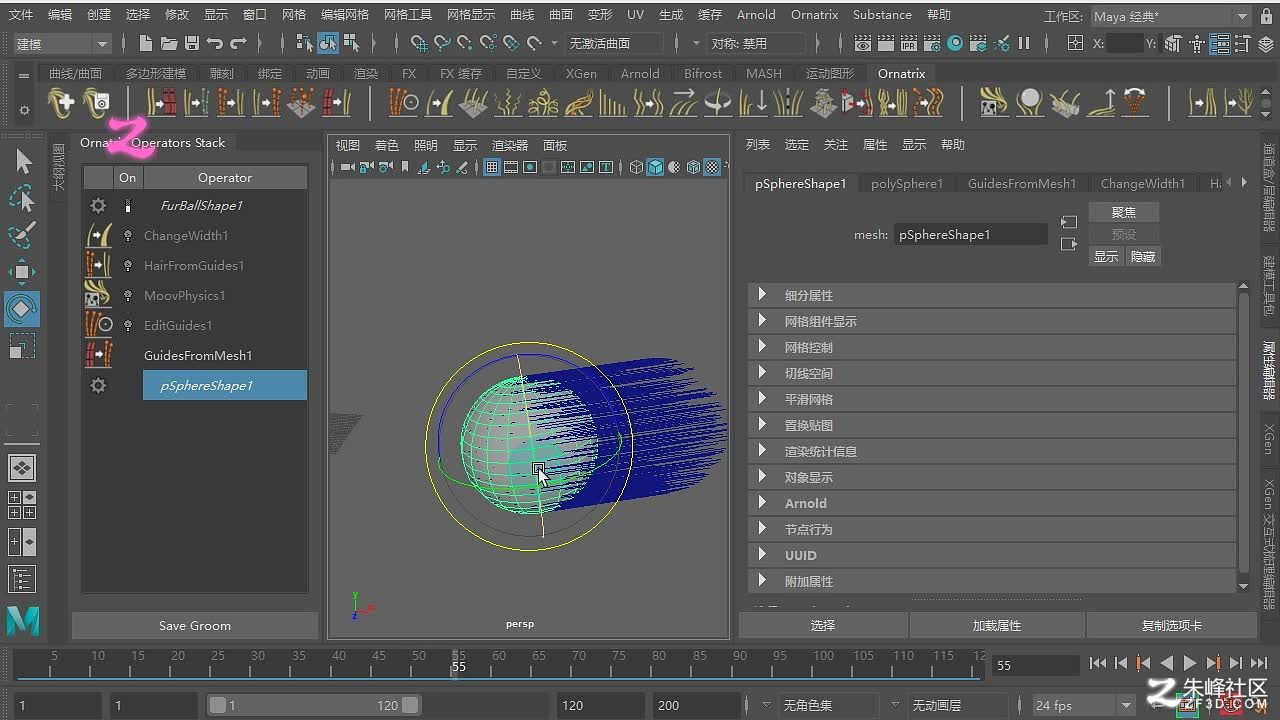
Task: Click the Edit Guides shelf icon with circle
Action: click(404, 103)
